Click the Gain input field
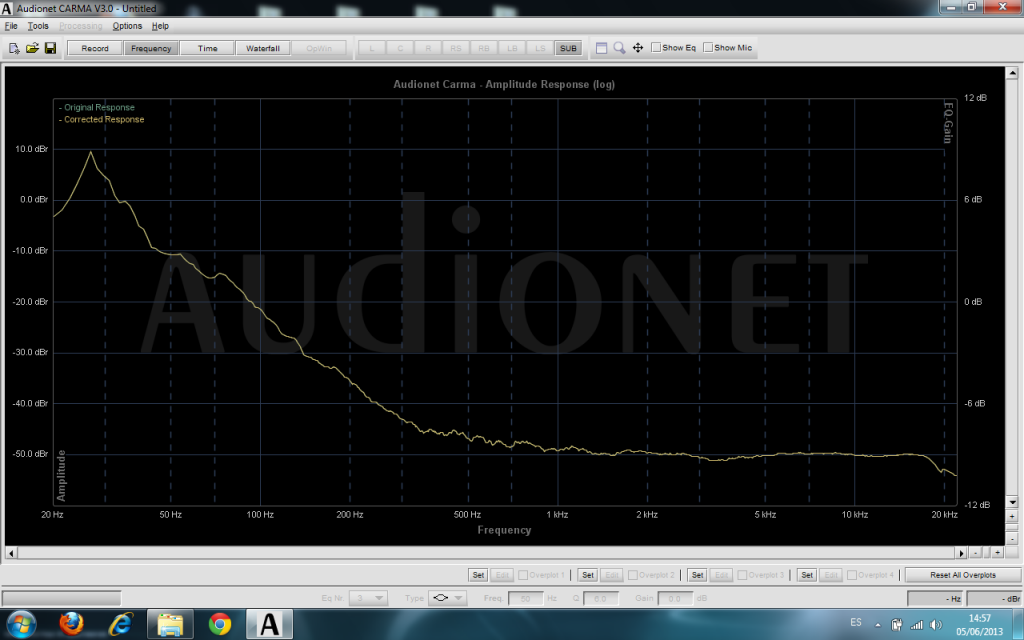The width and height of the screenshot is (1024, 640). pyautogui.click(x=675, y=598)
